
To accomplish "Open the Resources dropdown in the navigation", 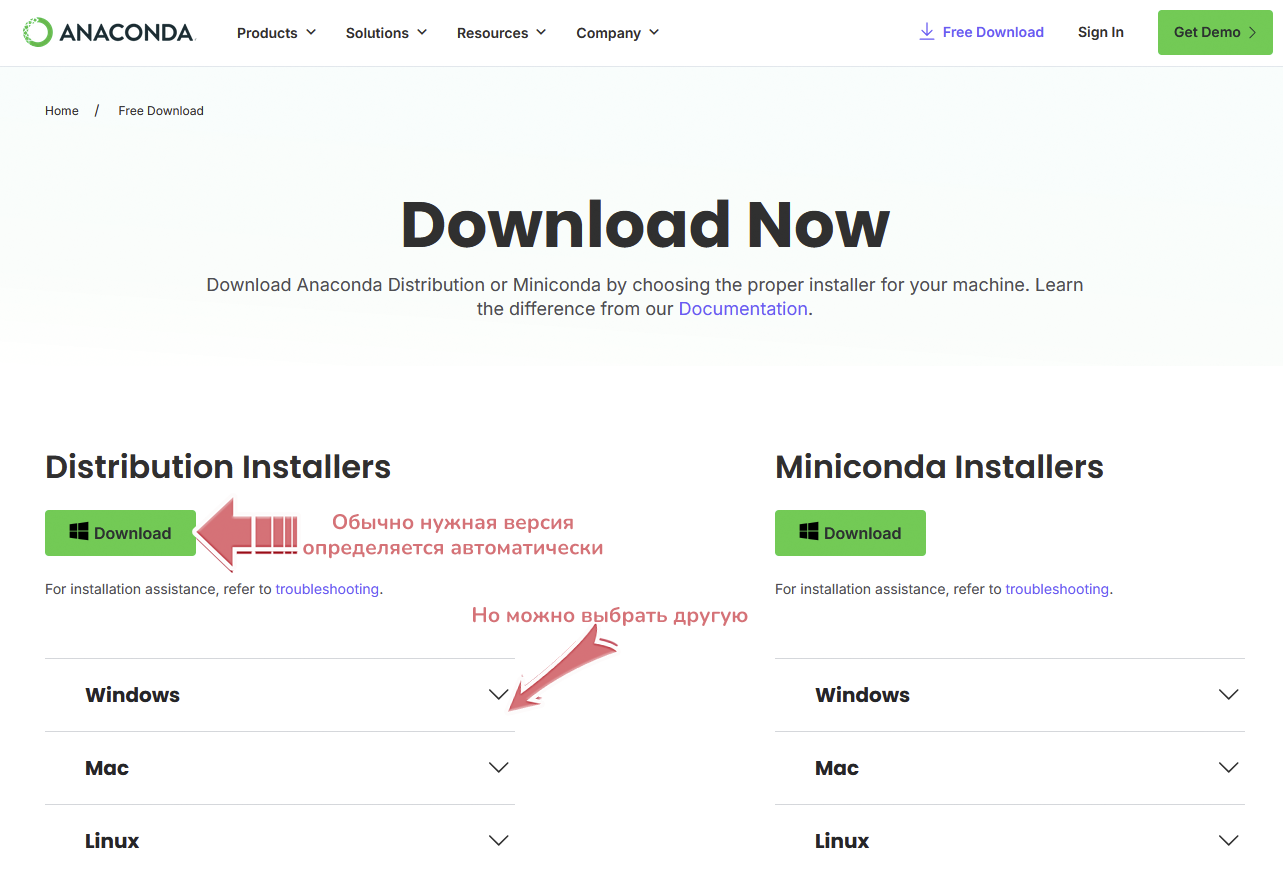I will (x=501, y=33).
